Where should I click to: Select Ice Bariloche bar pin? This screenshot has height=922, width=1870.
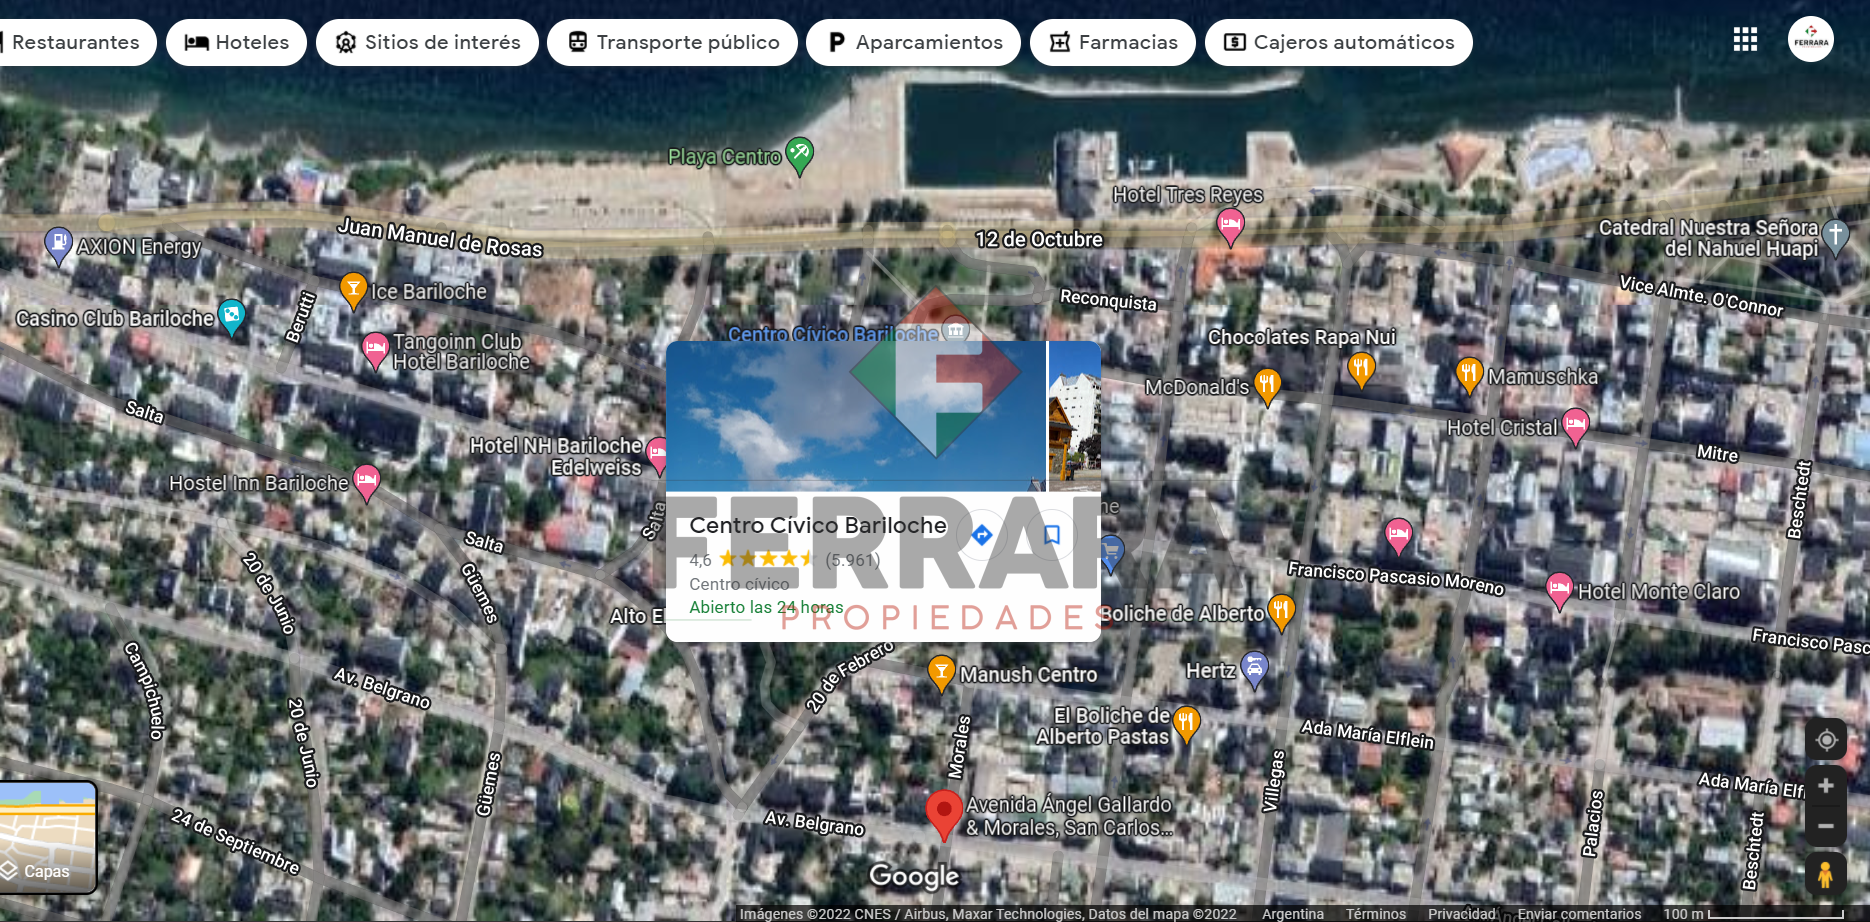(353, 290)
